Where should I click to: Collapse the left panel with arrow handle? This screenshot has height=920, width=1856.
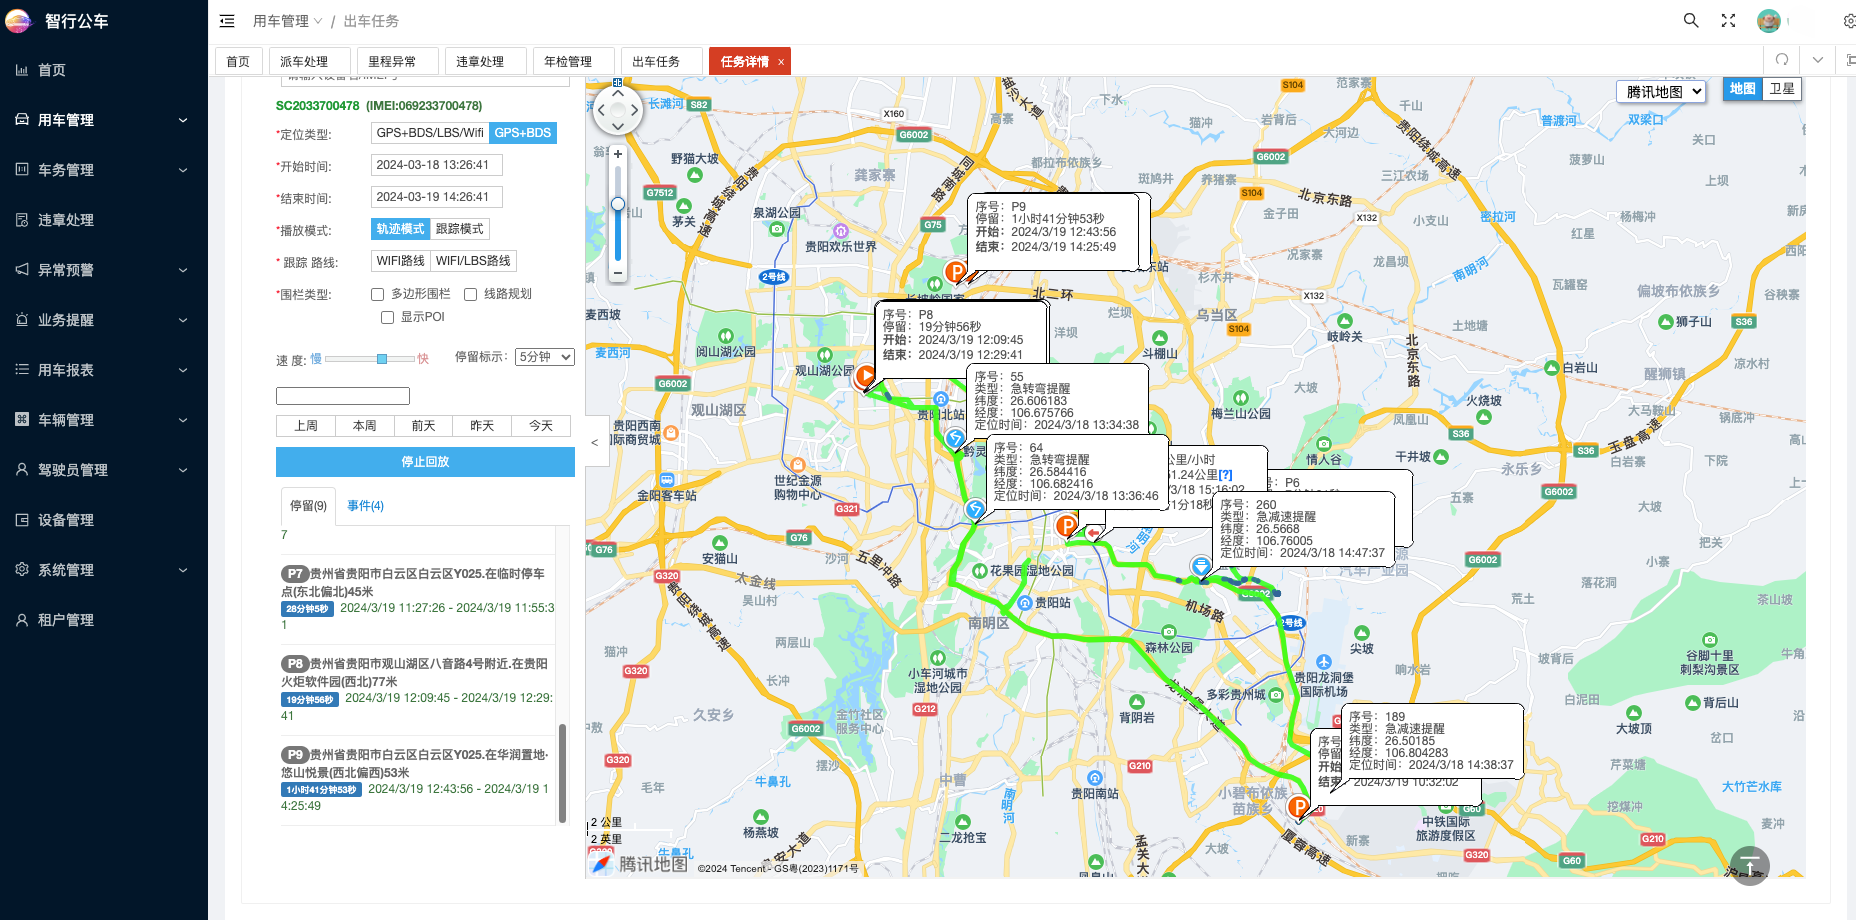coord(595,442)
